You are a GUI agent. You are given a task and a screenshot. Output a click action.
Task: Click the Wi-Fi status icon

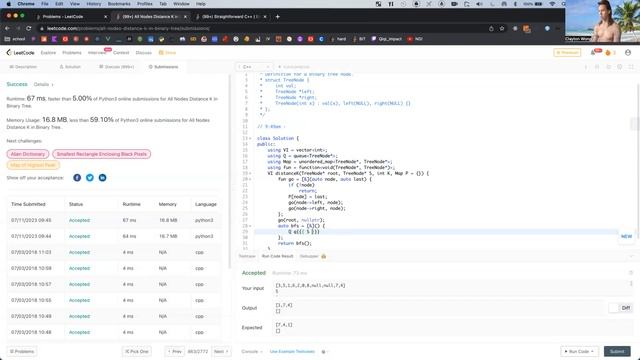pos(552,4)
